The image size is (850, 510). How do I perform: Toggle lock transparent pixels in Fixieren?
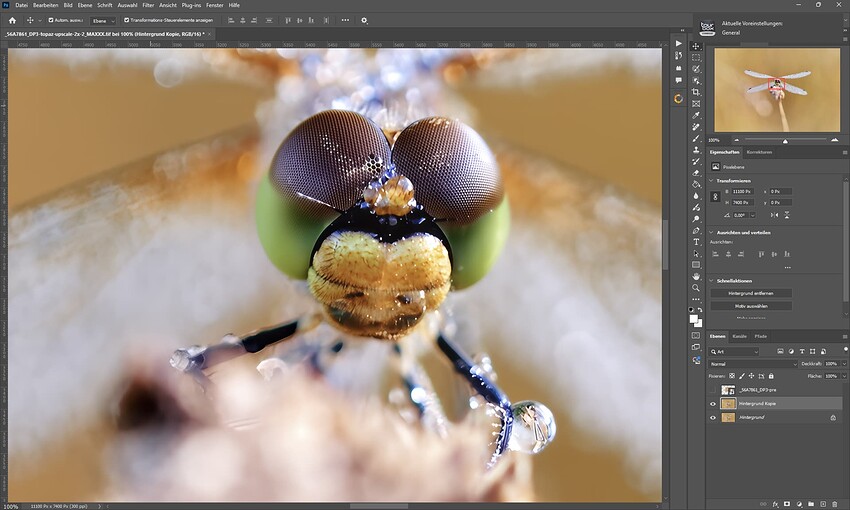tap(732, 376)
